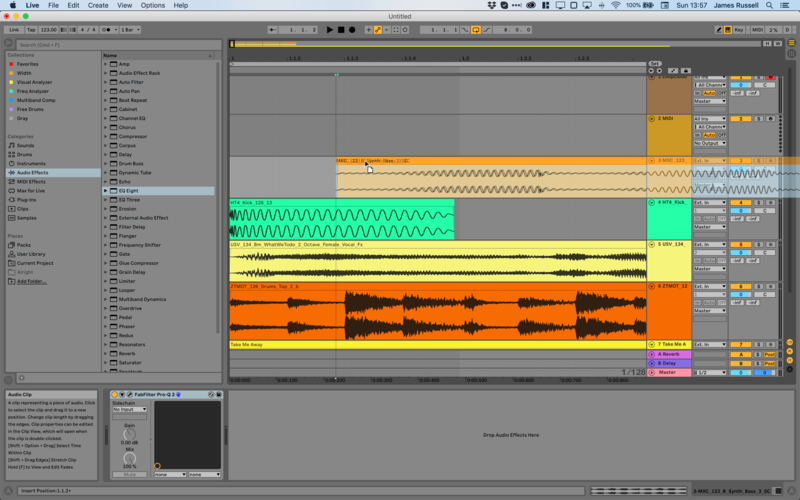
Task: Fold the 4 HT4_Kick track with its arrow
Action: (651, 202)
